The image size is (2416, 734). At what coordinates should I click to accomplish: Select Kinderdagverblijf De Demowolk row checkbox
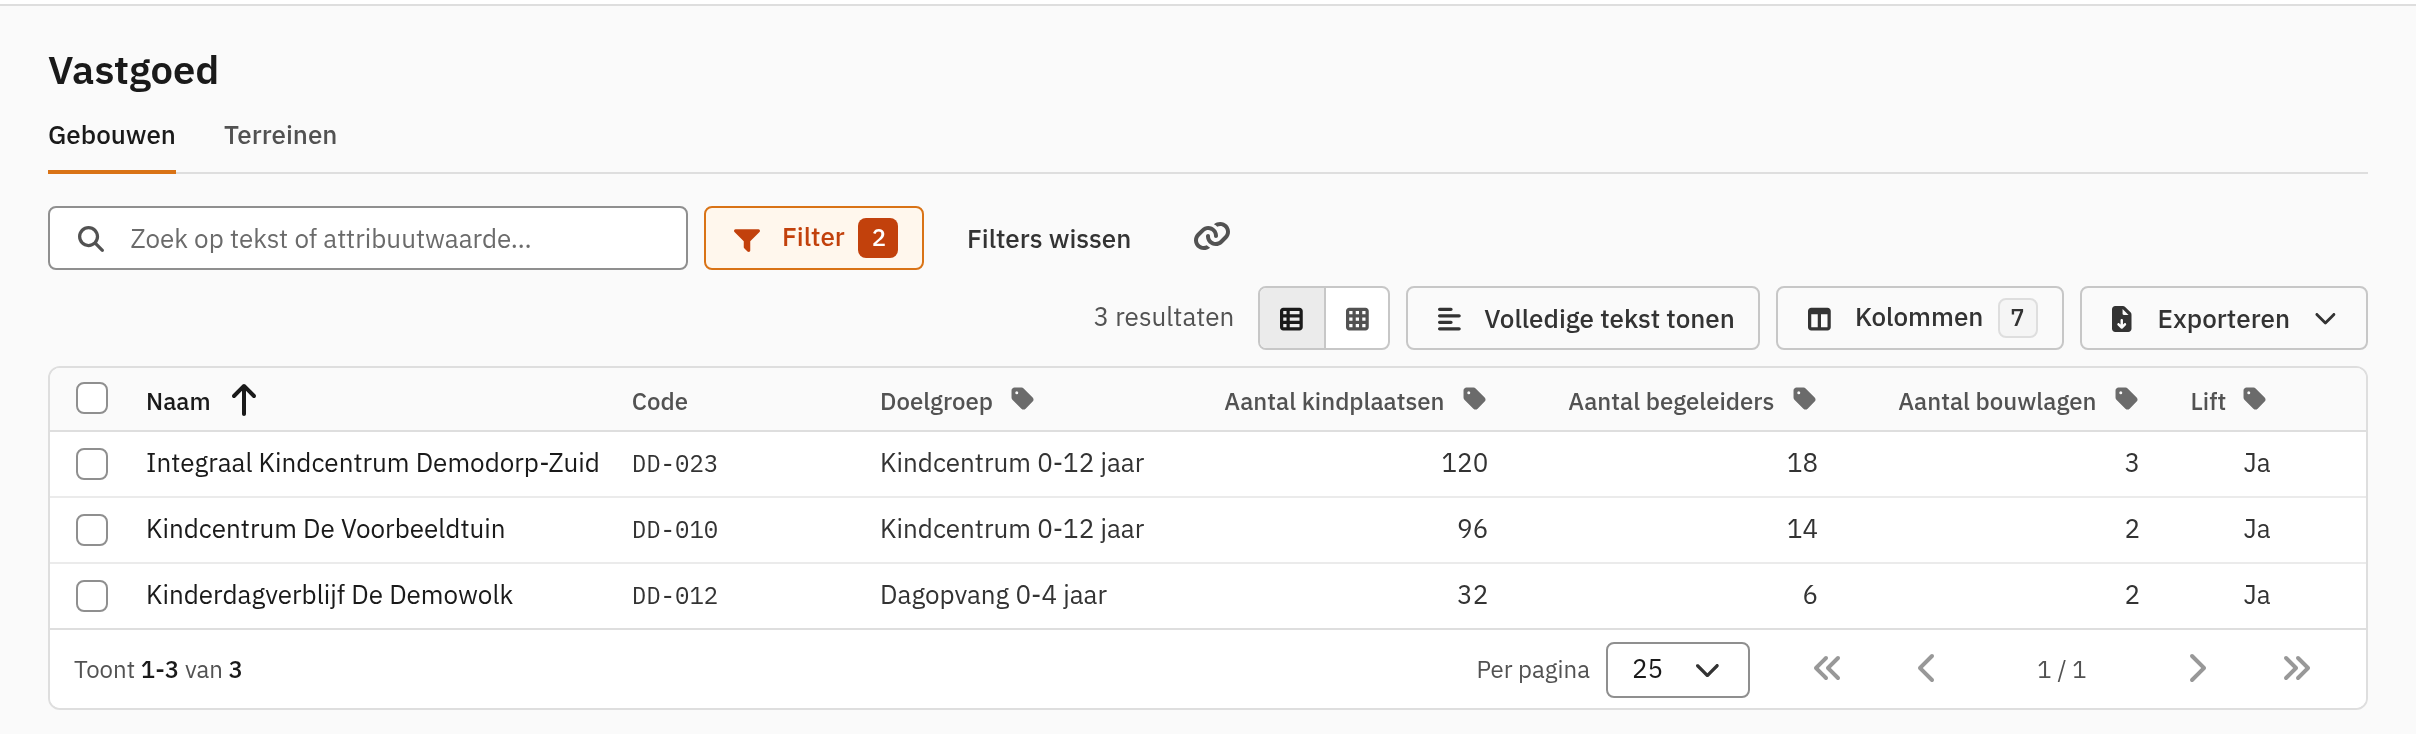92,596
